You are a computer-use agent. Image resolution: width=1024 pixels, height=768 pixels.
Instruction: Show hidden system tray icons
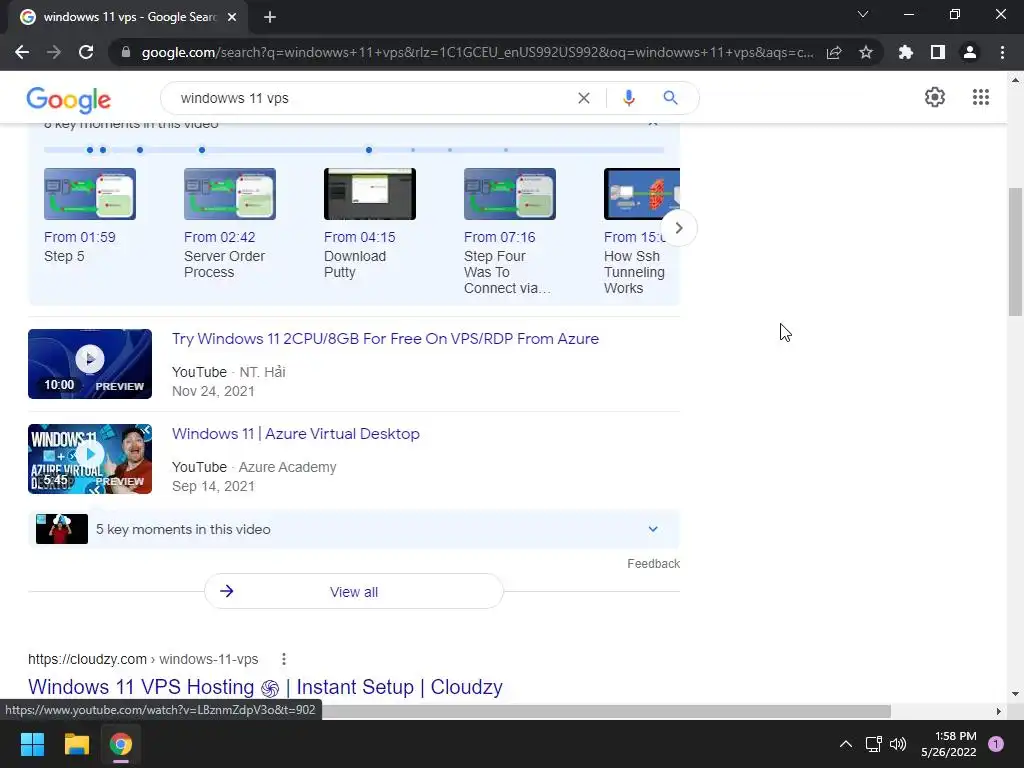[x=846, y=744]
